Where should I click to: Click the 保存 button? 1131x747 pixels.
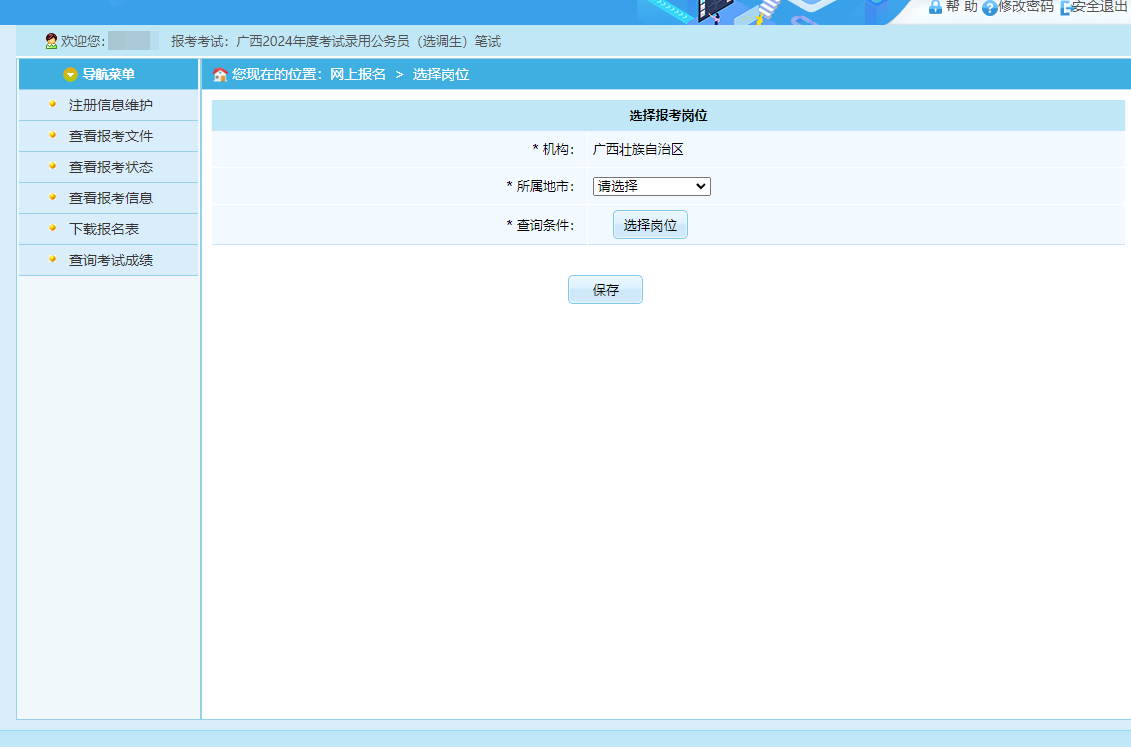coord(605,290)
